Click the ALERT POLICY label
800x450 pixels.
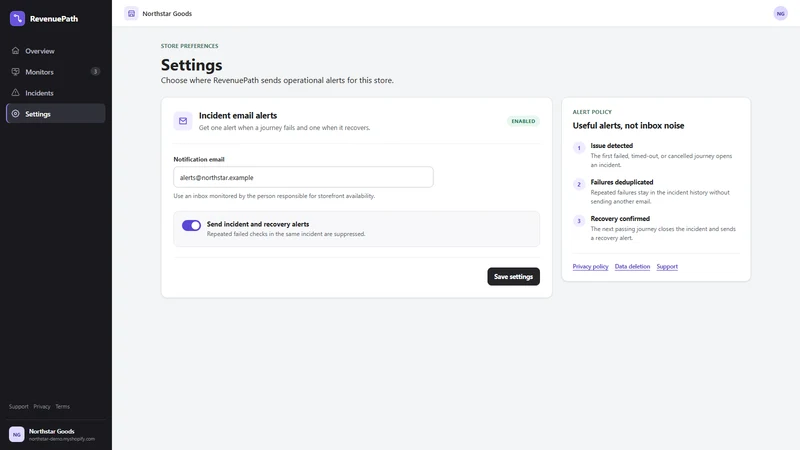coord(592,112)
